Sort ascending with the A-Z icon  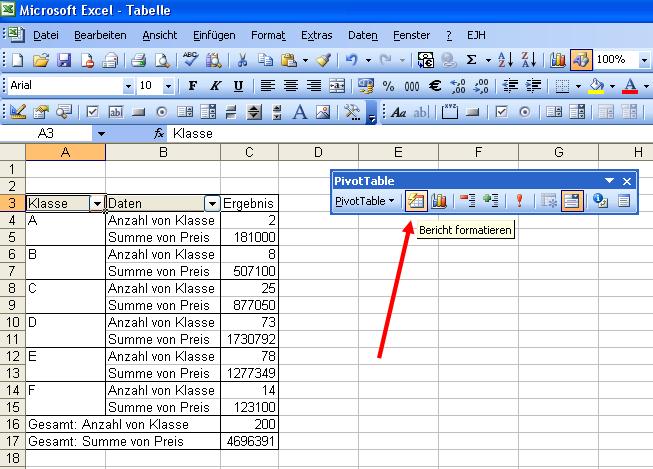tap(505, 61)
